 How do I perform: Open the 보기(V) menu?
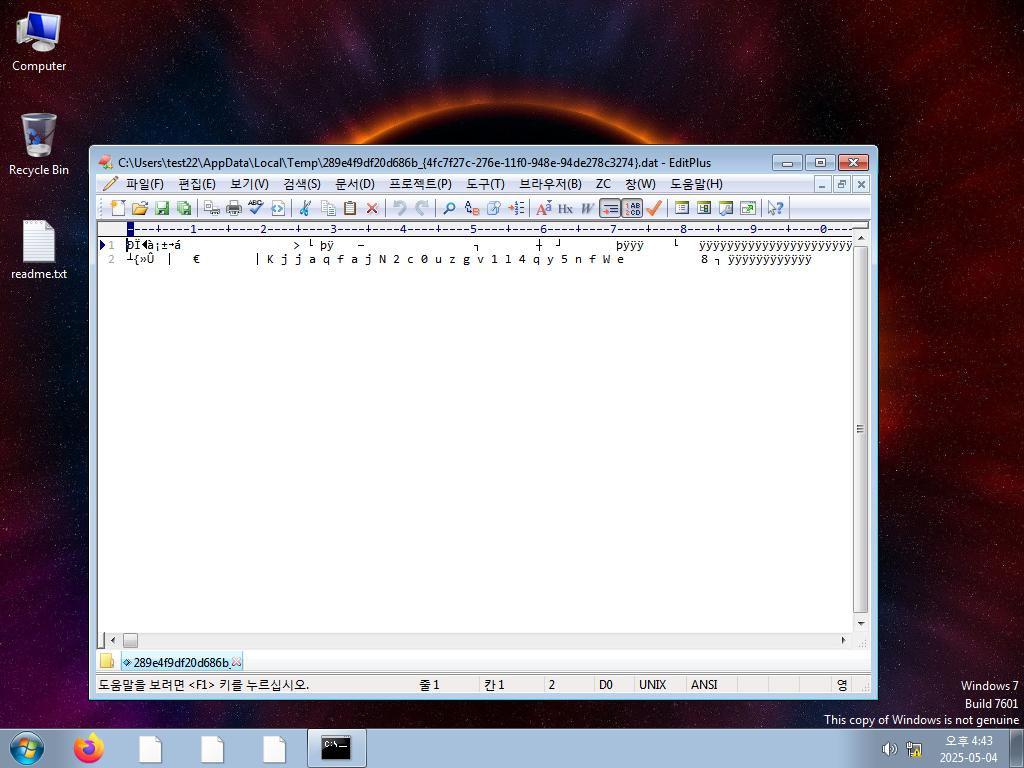coord(249,184)
